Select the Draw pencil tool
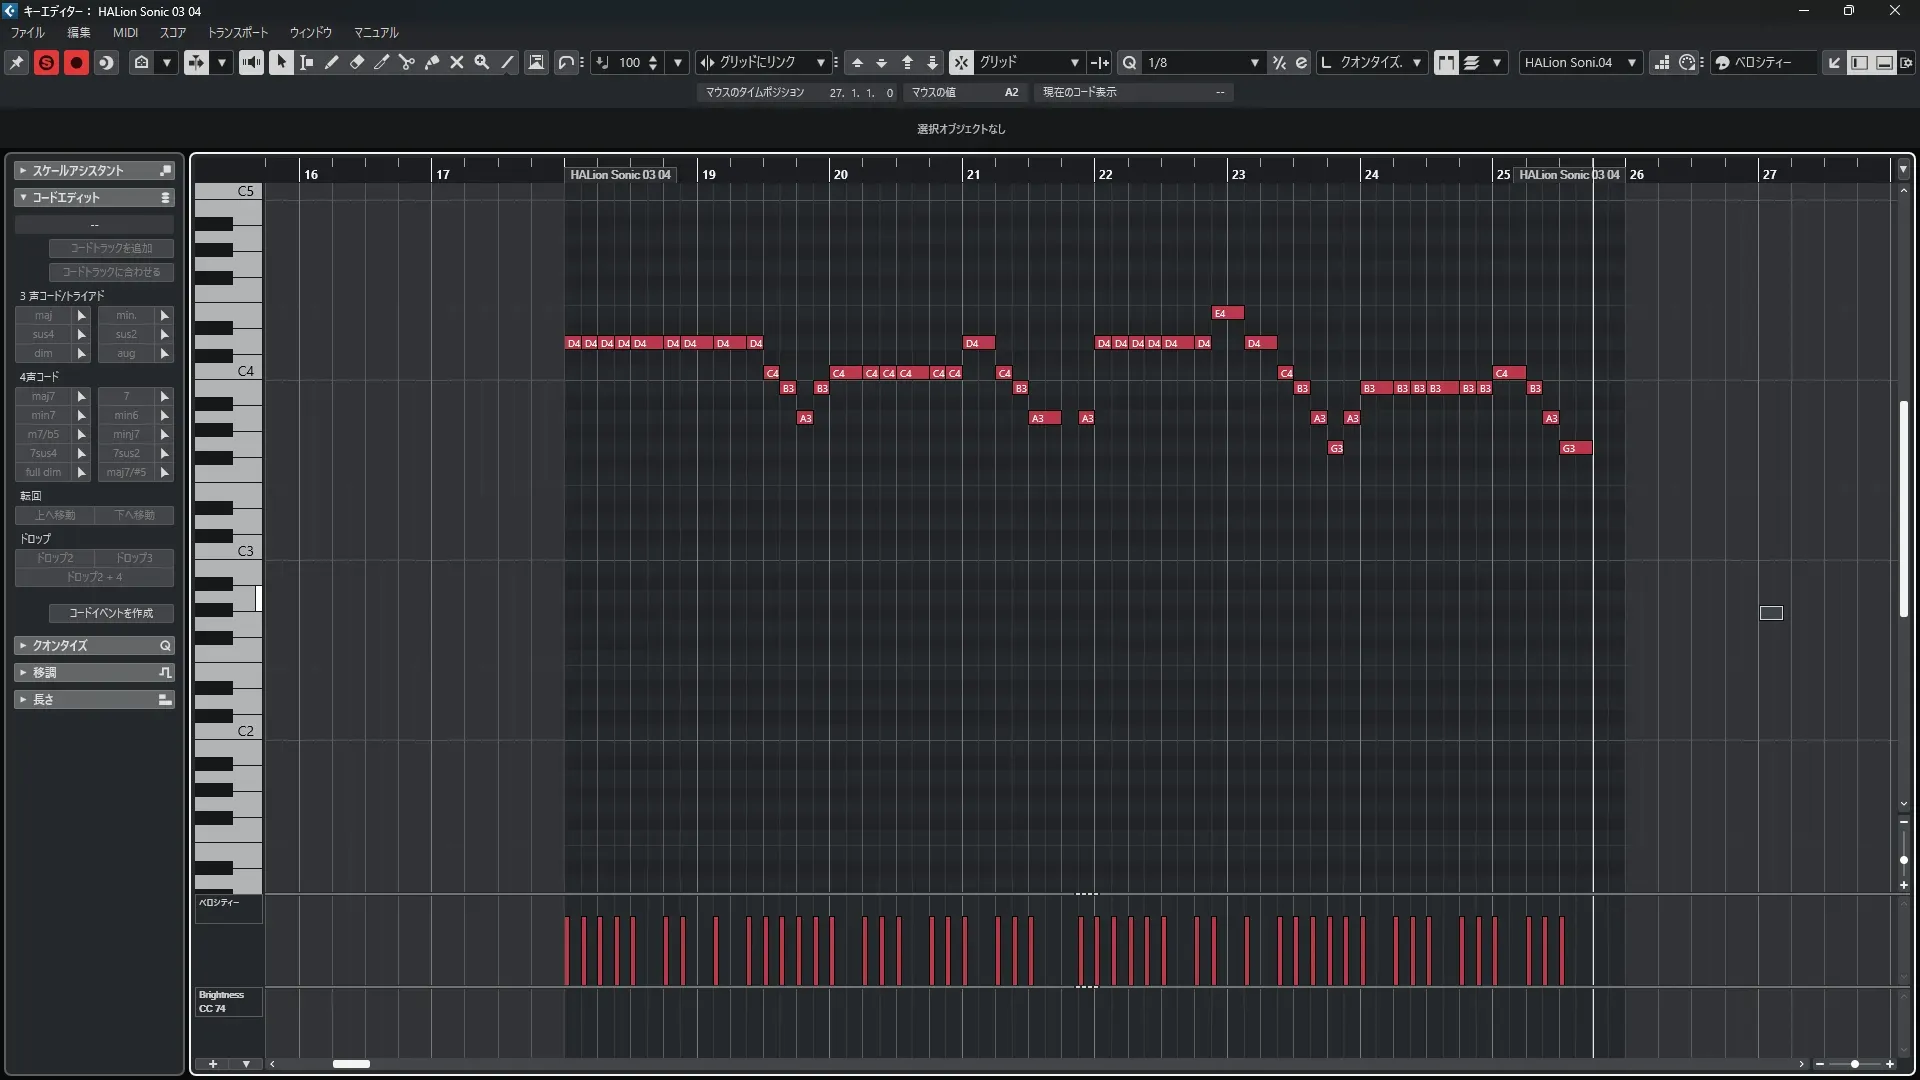The width and height of the screenshot is (1920, 1080). coord(331,62)
